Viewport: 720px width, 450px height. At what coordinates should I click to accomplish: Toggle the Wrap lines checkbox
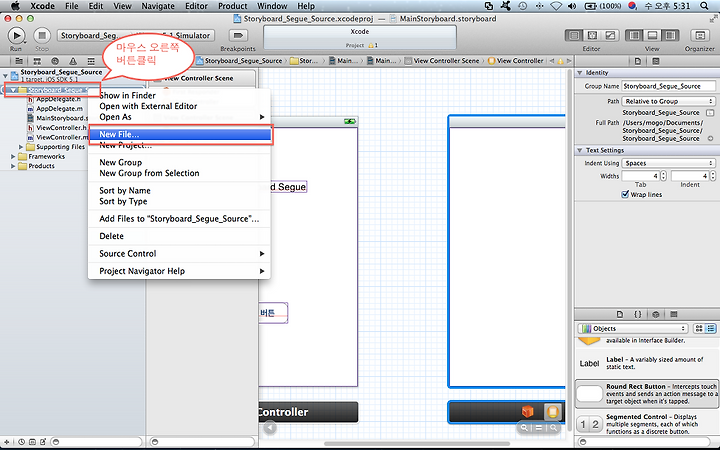click(625, 194)
